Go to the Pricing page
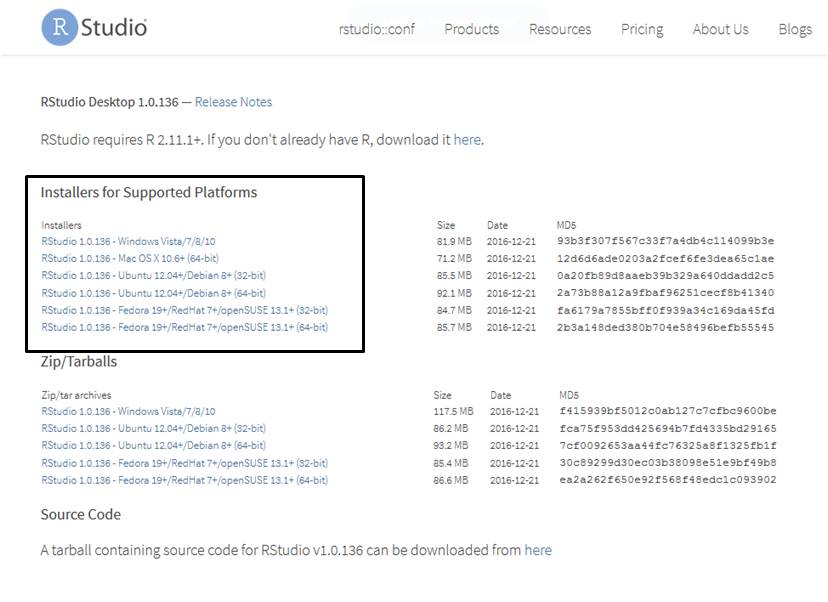828x602 pixels. click(642, 30)
